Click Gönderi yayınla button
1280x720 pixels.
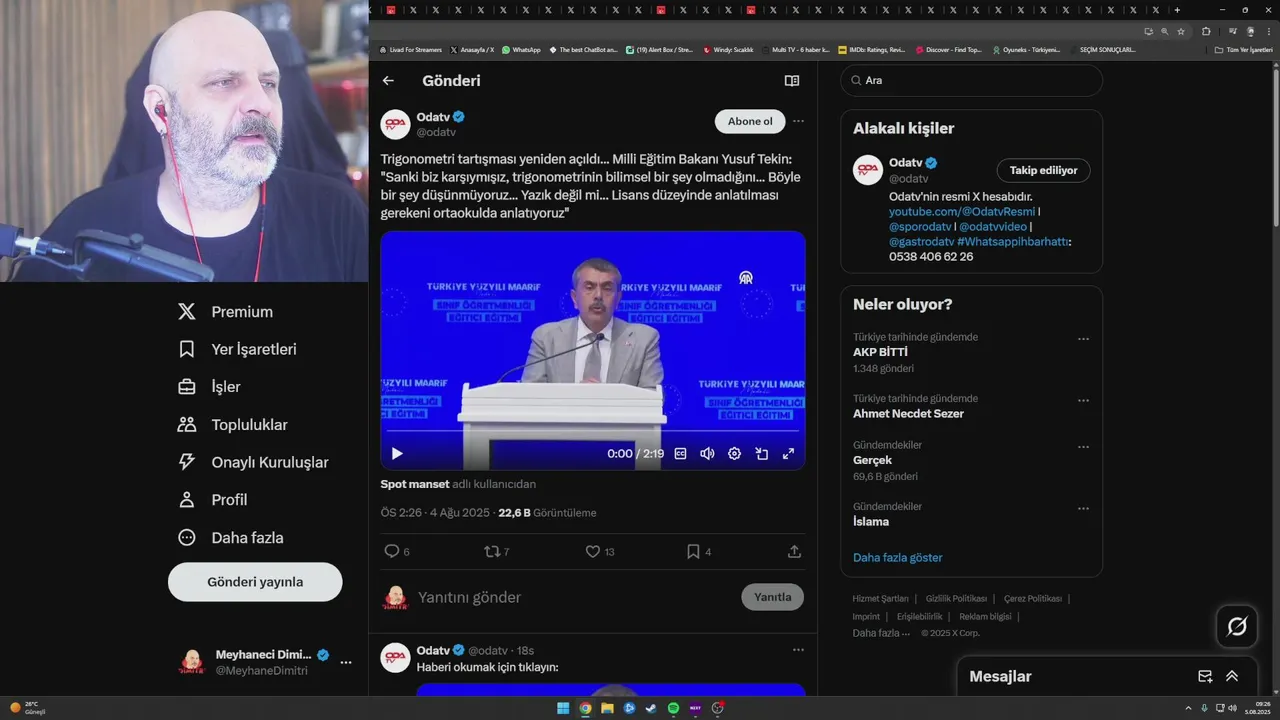(x=255, y=582)
